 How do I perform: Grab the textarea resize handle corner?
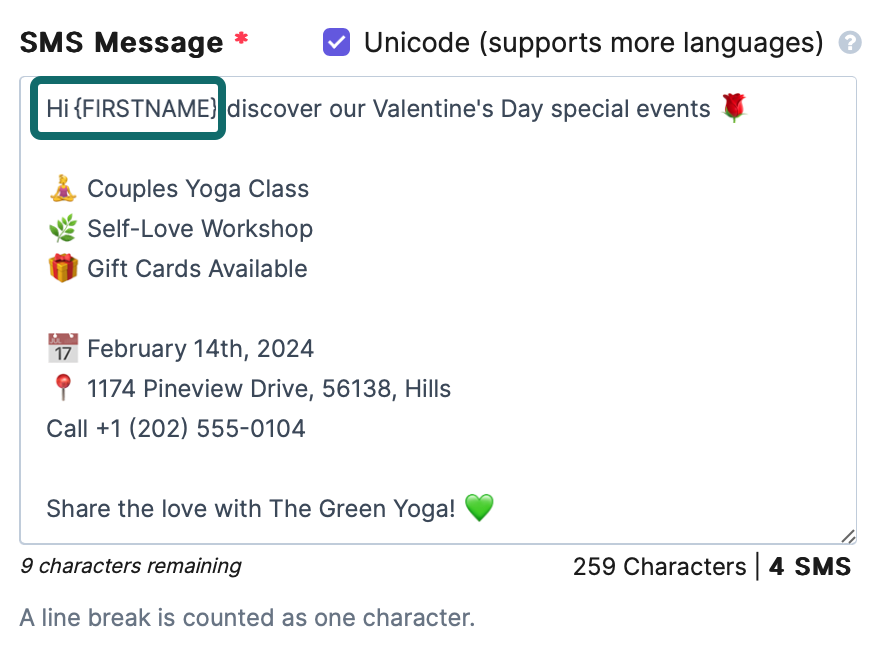[849, 536]
